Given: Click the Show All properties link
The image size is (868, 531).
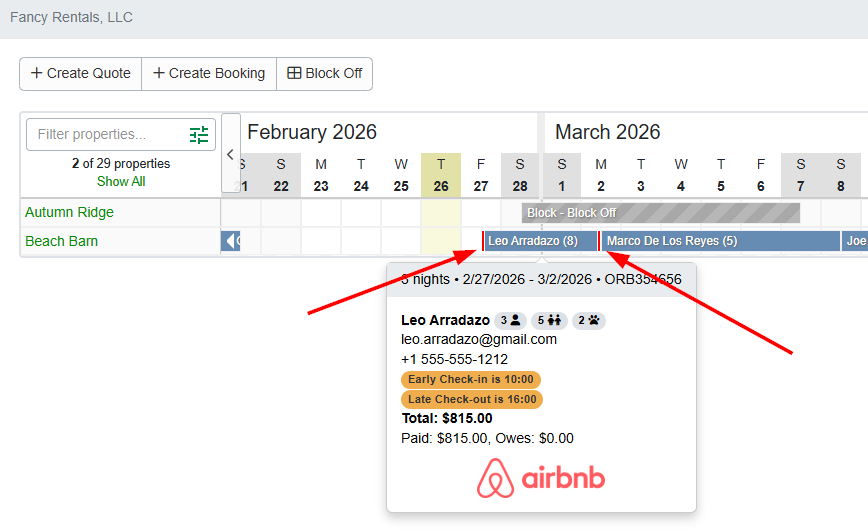Looking at the screenshot, I should click(x=121, y=182).
